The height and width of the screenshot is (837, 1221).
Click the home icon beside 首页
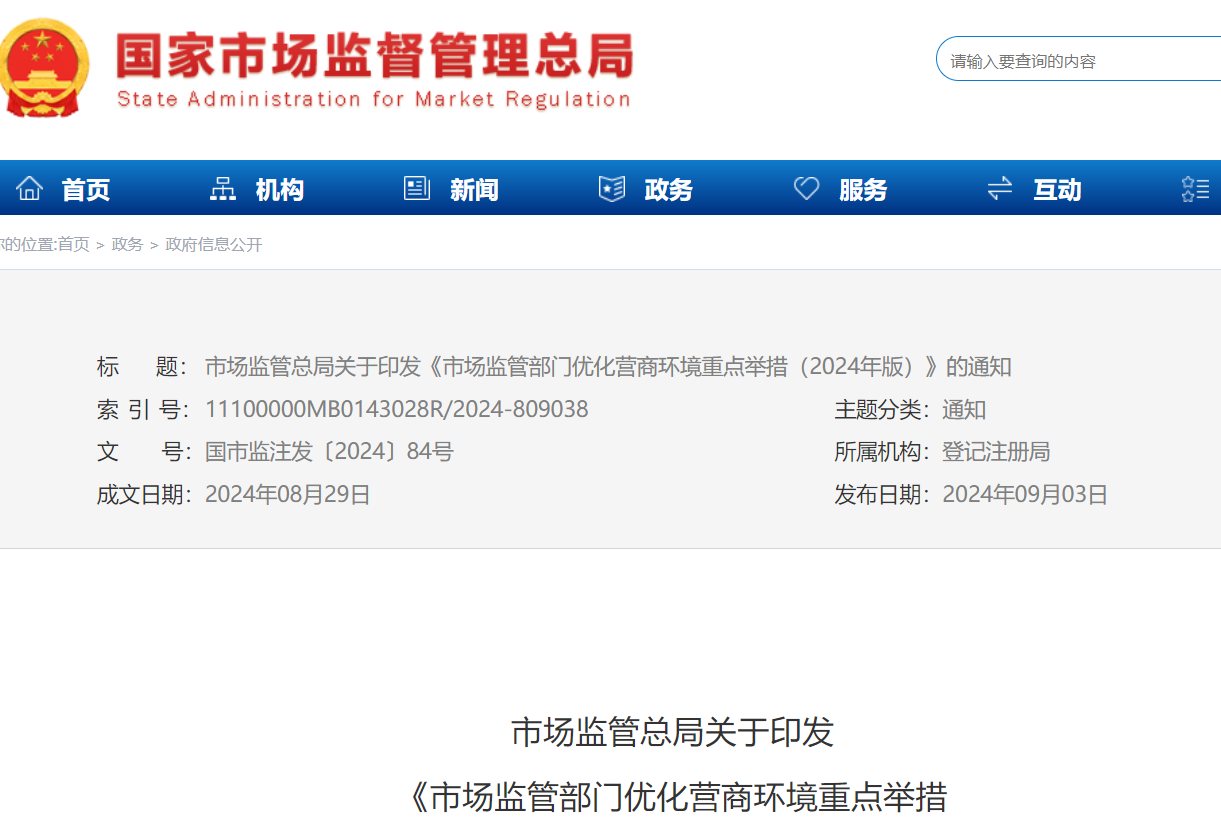coord(30,187)
